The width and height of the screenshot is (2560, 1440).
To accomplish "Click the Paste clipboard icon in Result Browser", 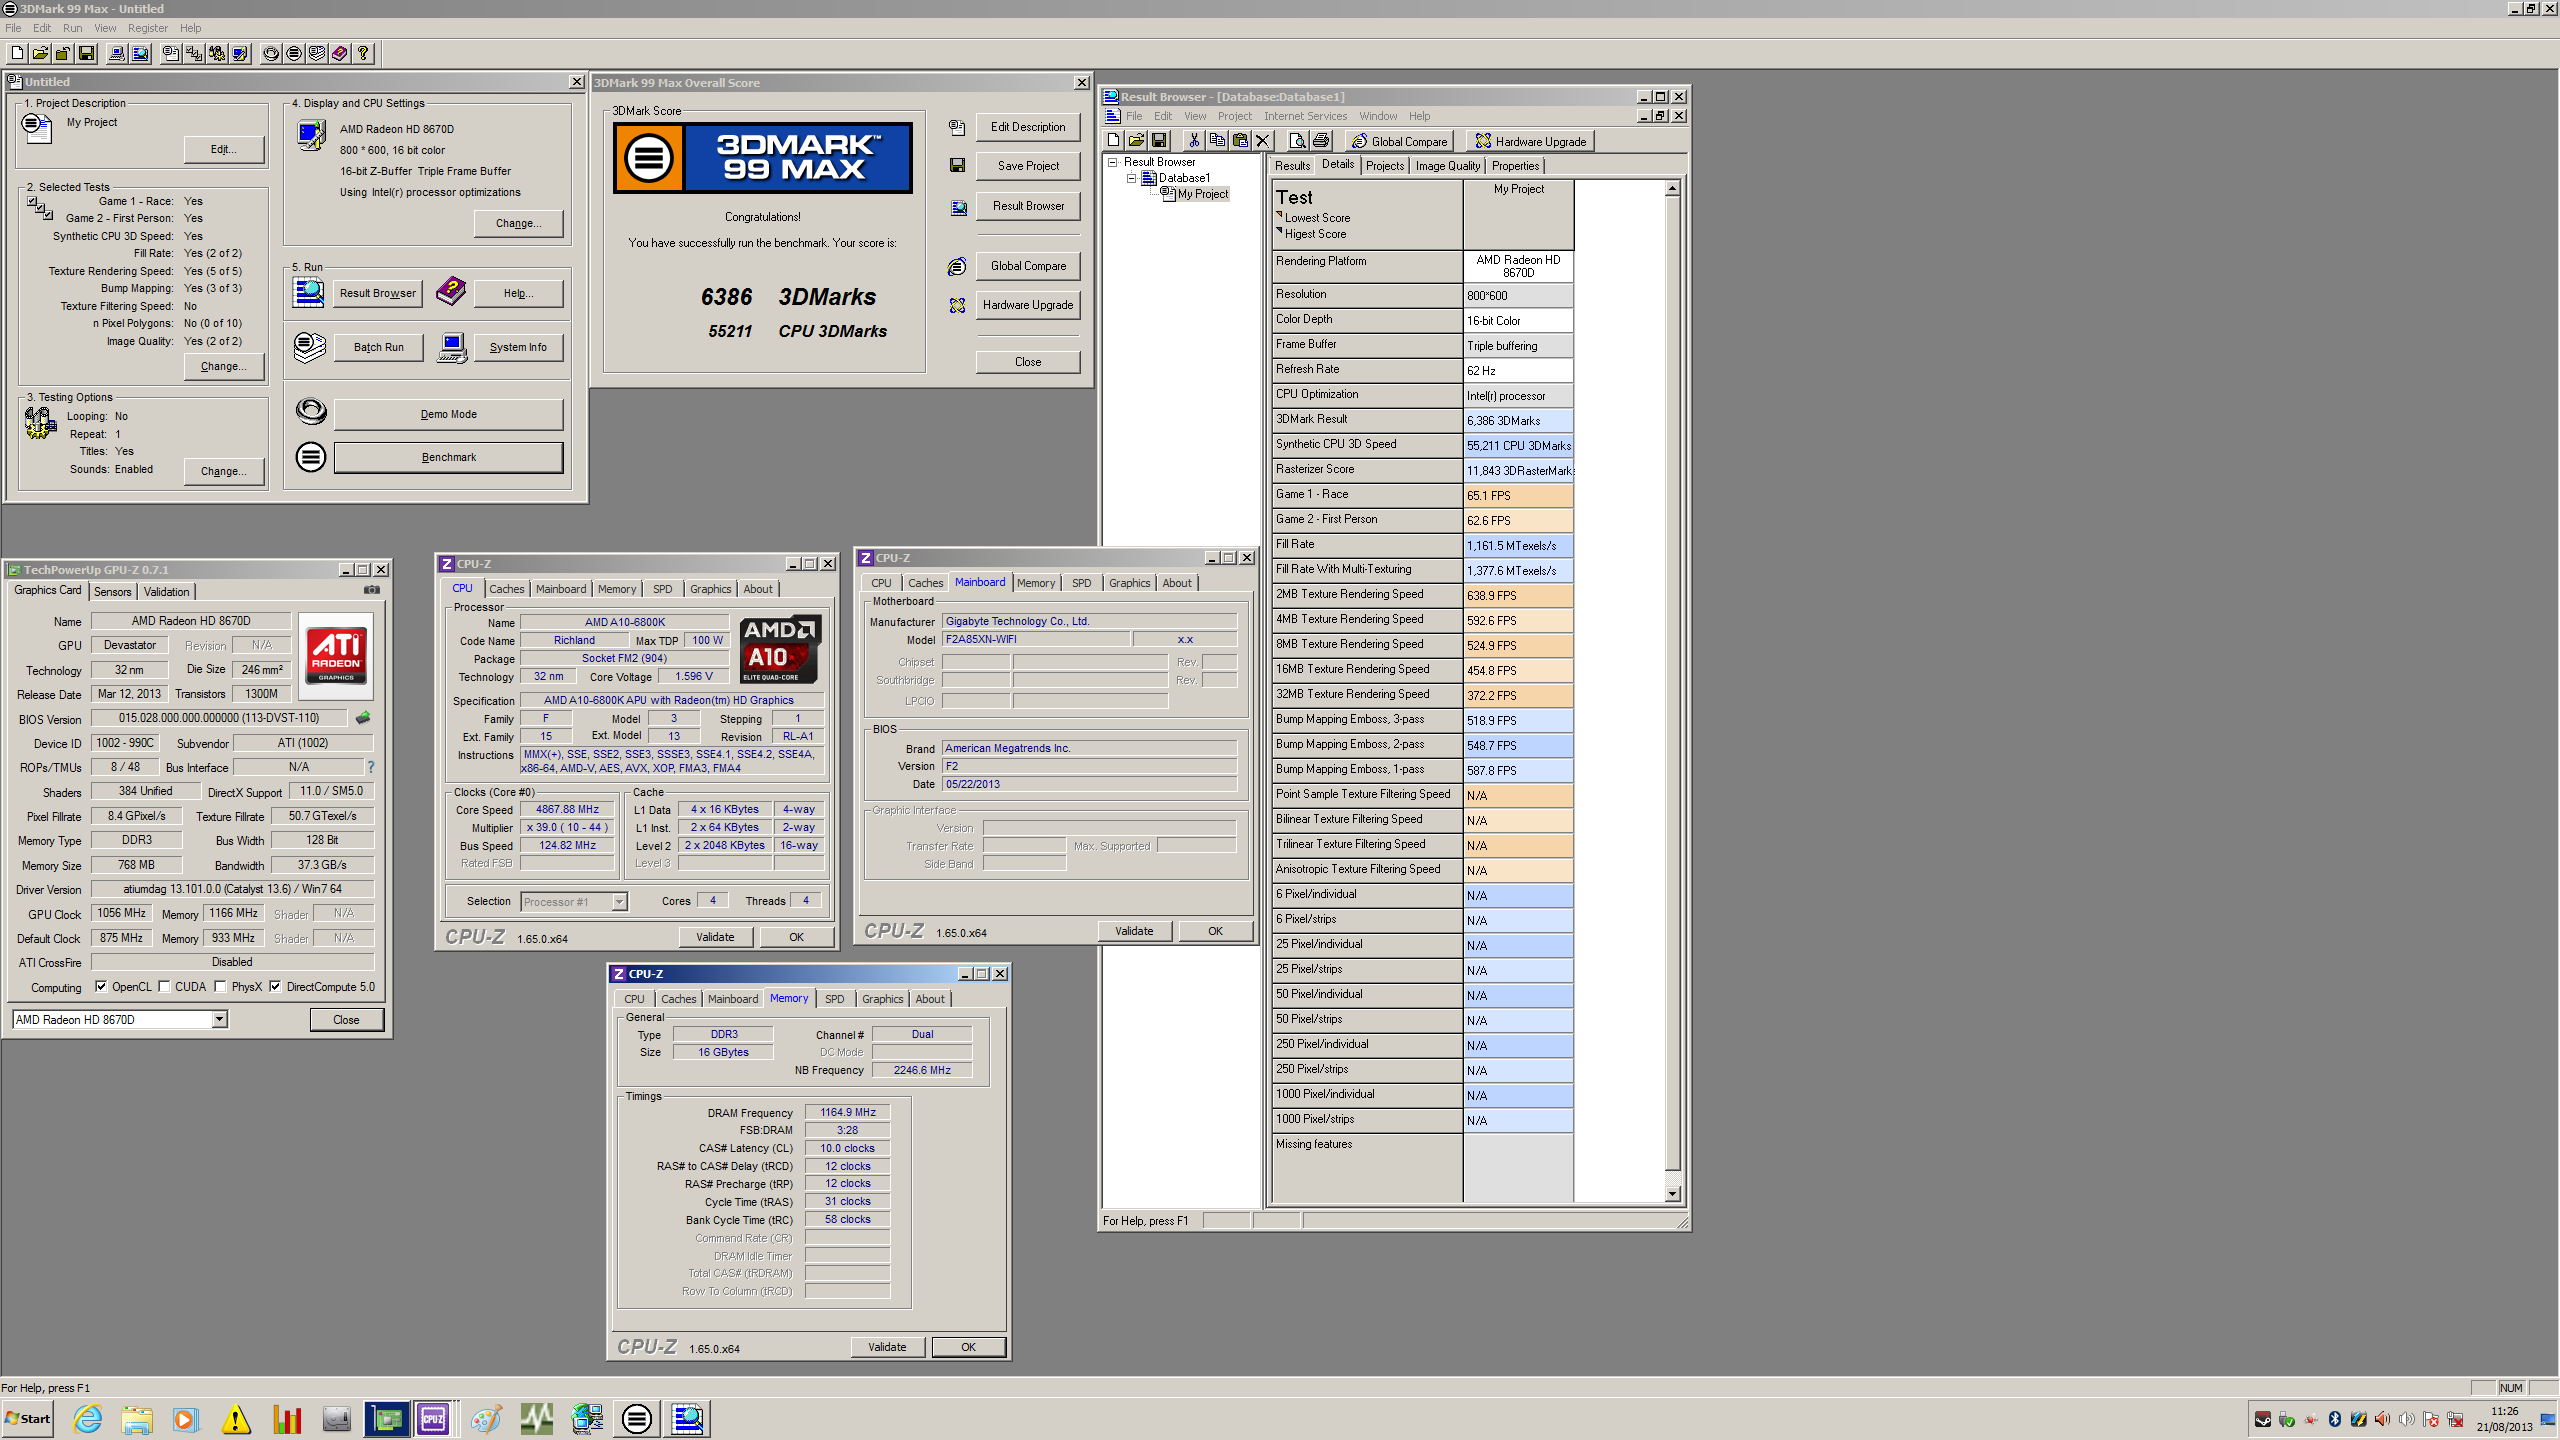I will (1240, 141).
